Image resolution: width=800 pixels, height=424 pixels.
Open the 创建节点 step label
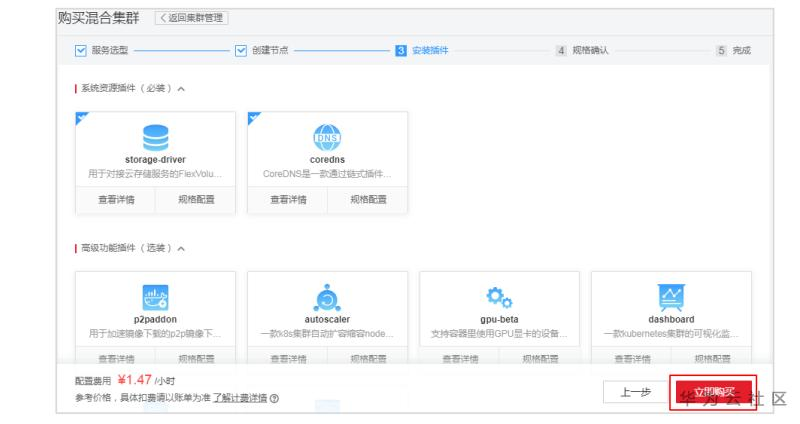pos(270,51)
